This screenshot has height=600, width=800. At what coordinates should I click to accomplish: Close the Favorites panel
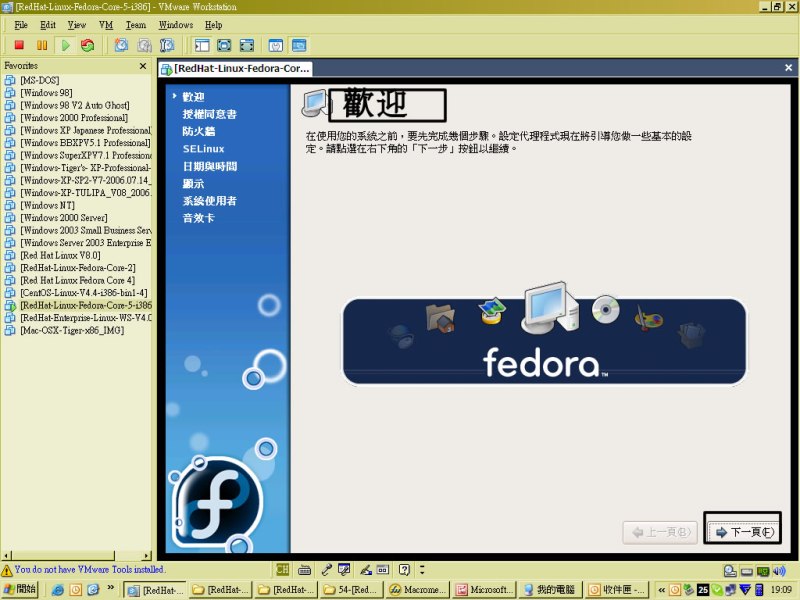[x=143, y=66]
